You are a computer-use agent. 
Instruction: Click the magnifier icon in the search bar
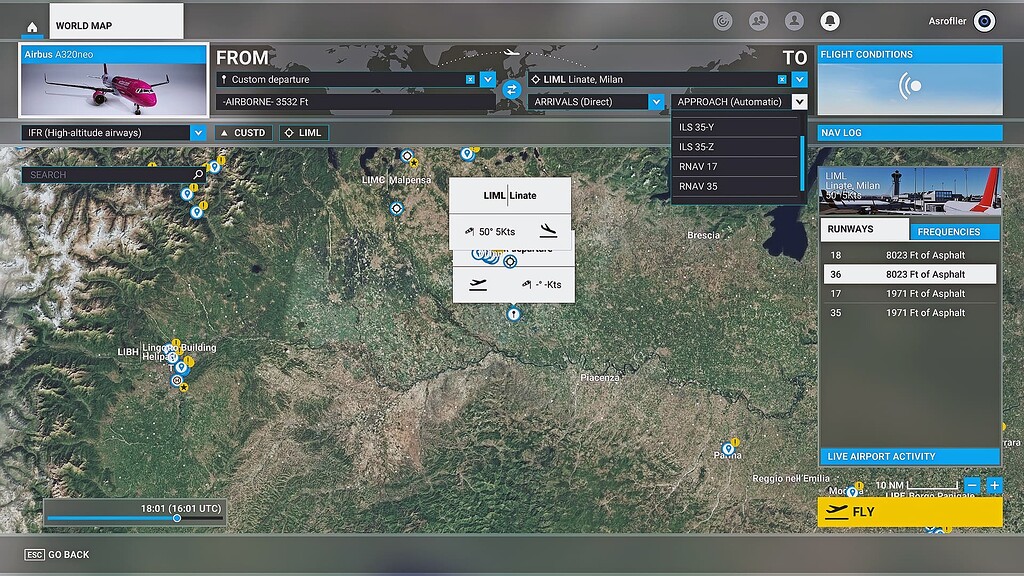click(196, 174)
